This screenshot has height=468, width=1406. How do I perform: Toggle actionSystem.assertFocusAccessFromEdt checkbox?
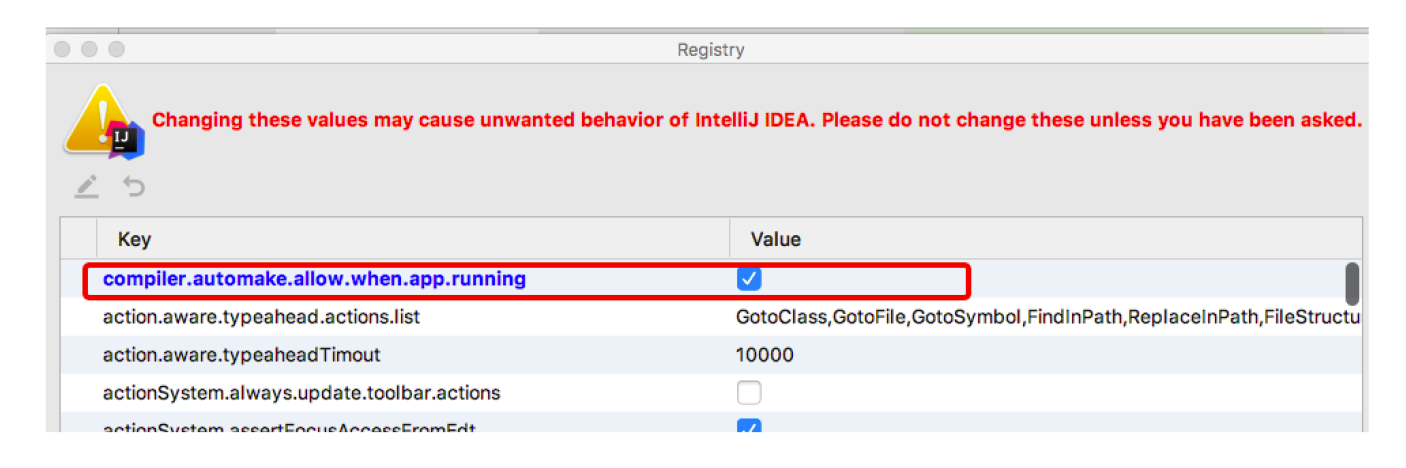[749, 426]
